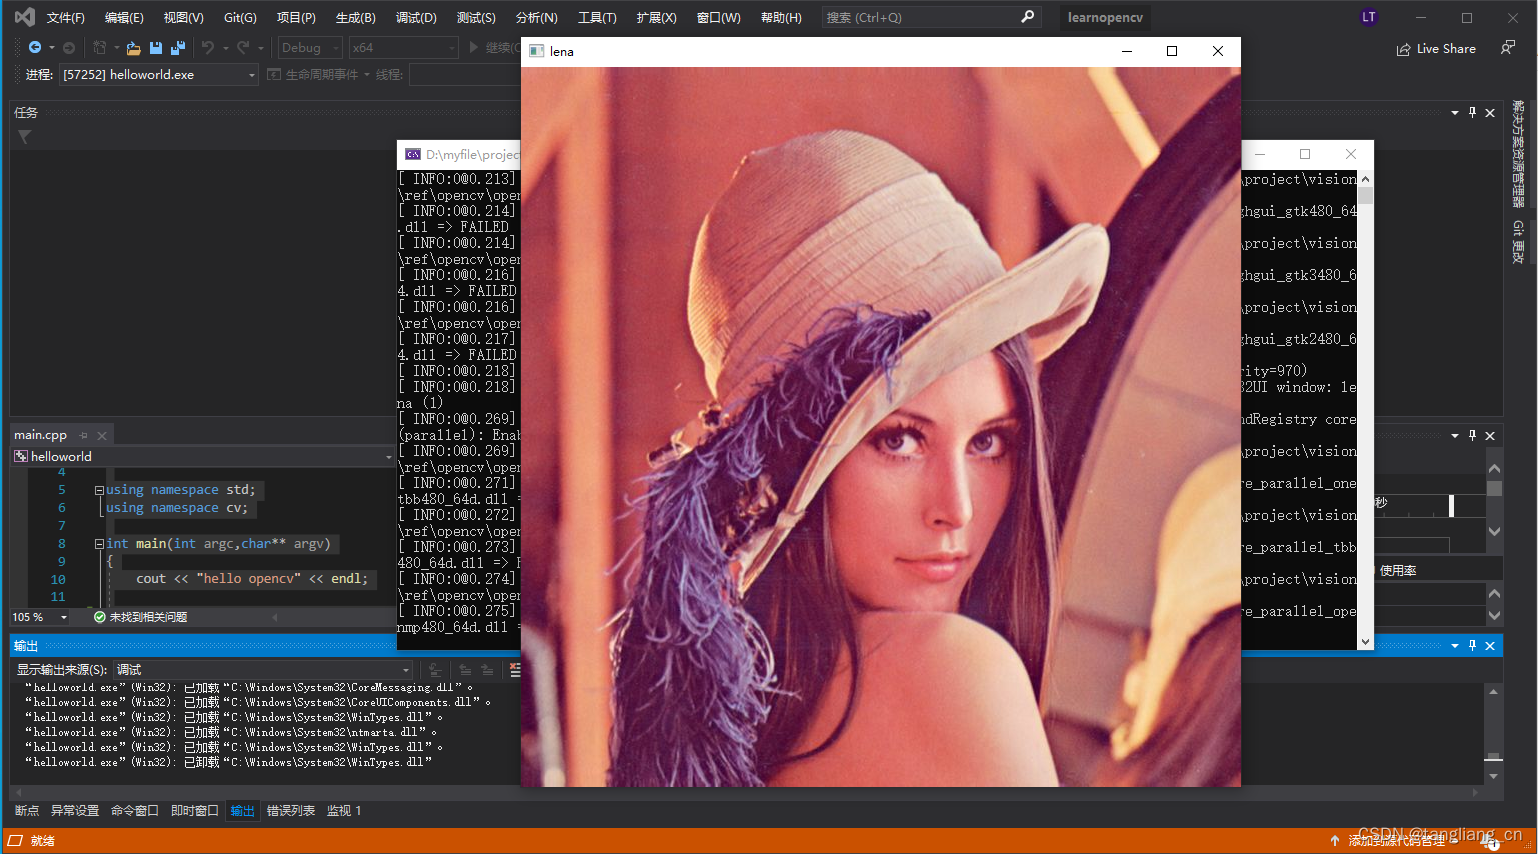Open the Debug configuration dropdown
Viewport: 1538px width, 854px height.
click(x=310, y=47)
